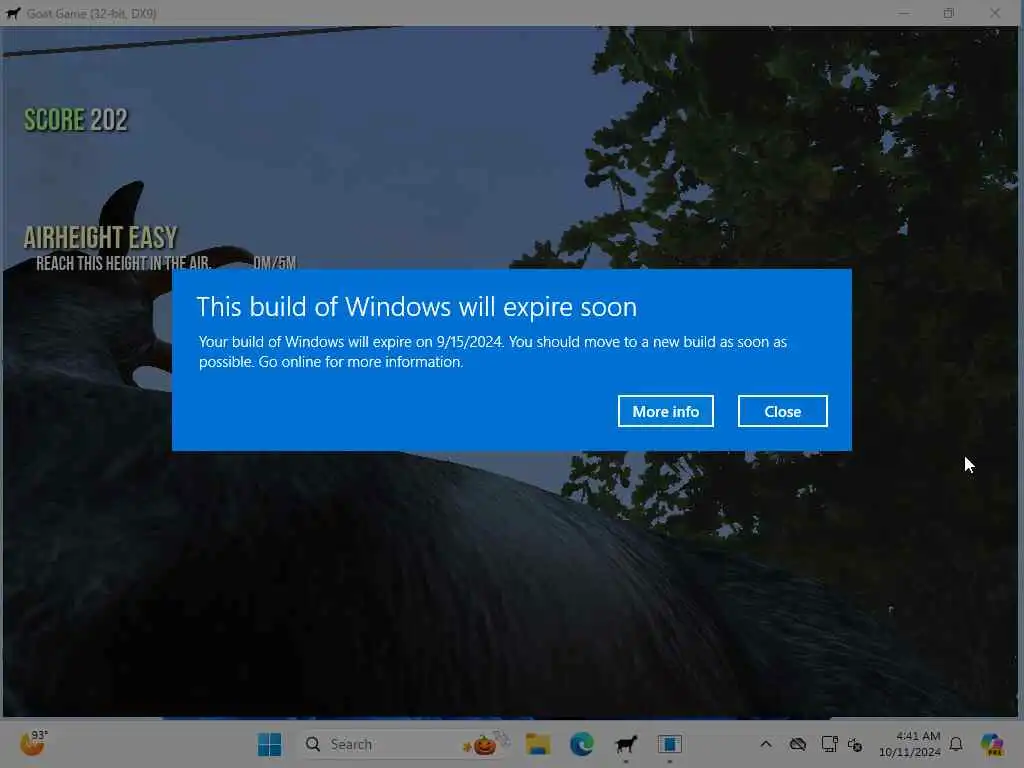Click the 0M/5M progress value
The image size is (1024, 768).
[274, 263]
